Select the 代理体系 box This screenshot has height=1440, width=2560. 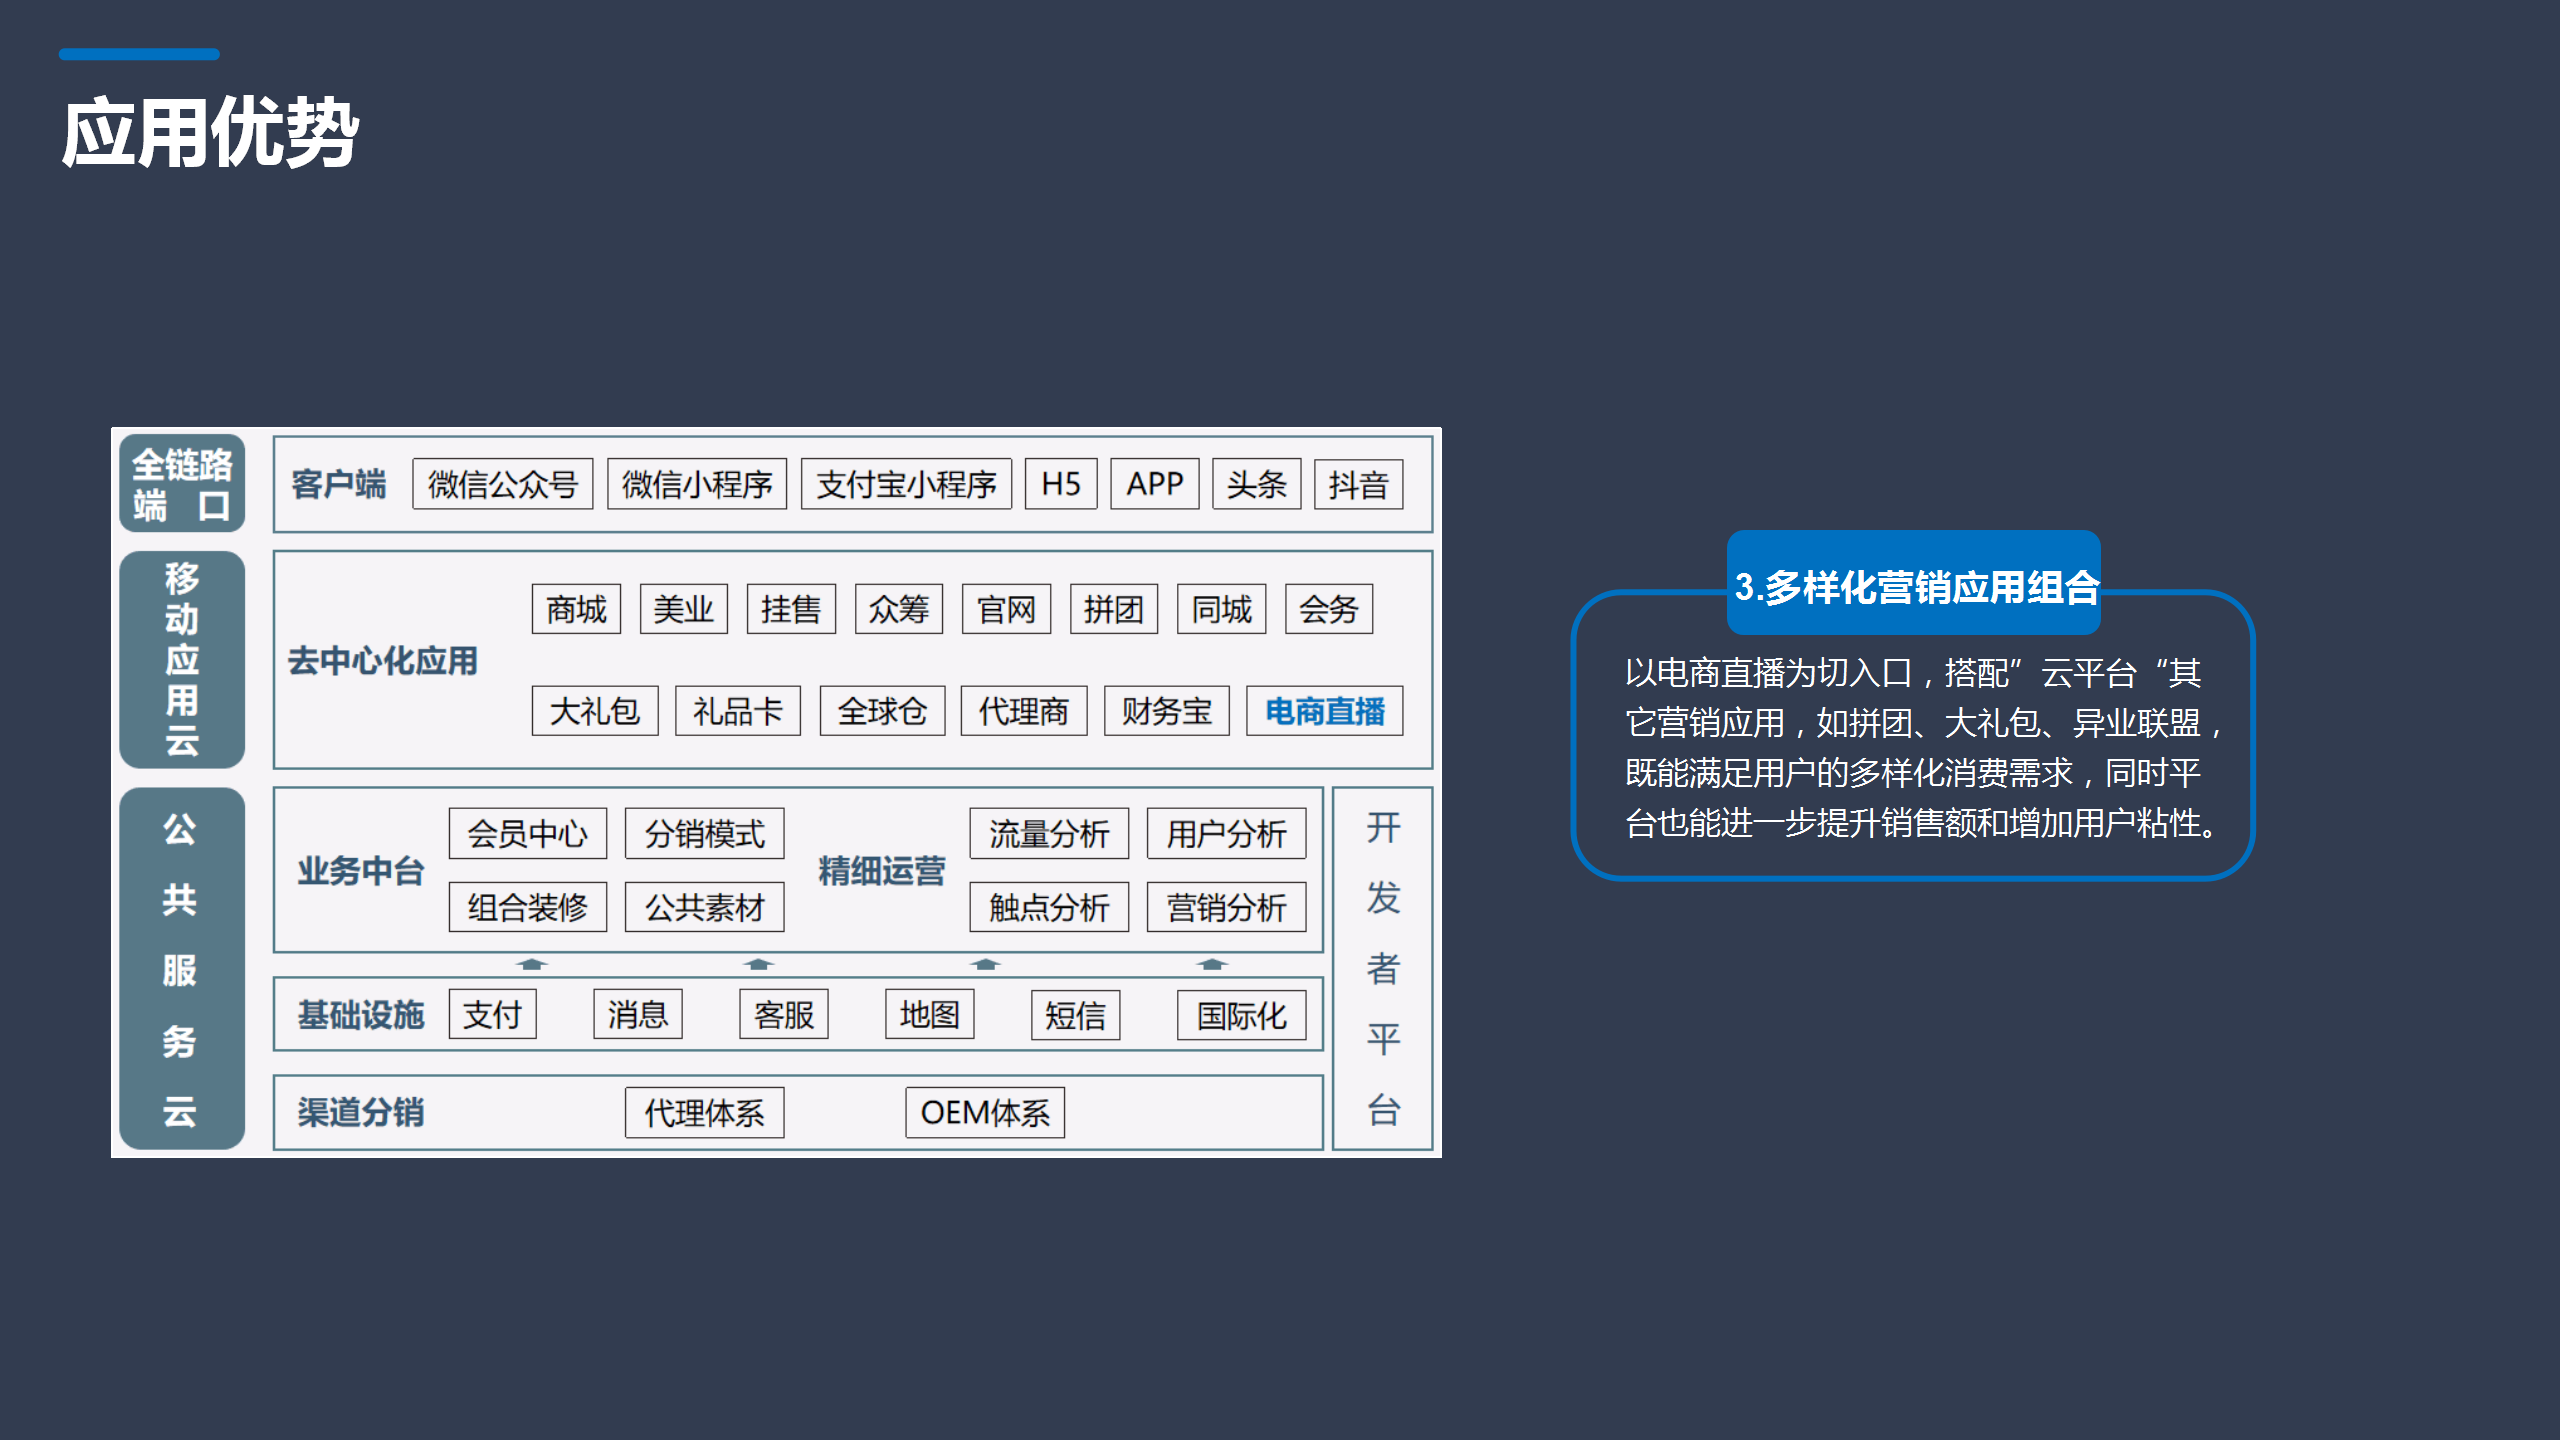point(705,1112)
